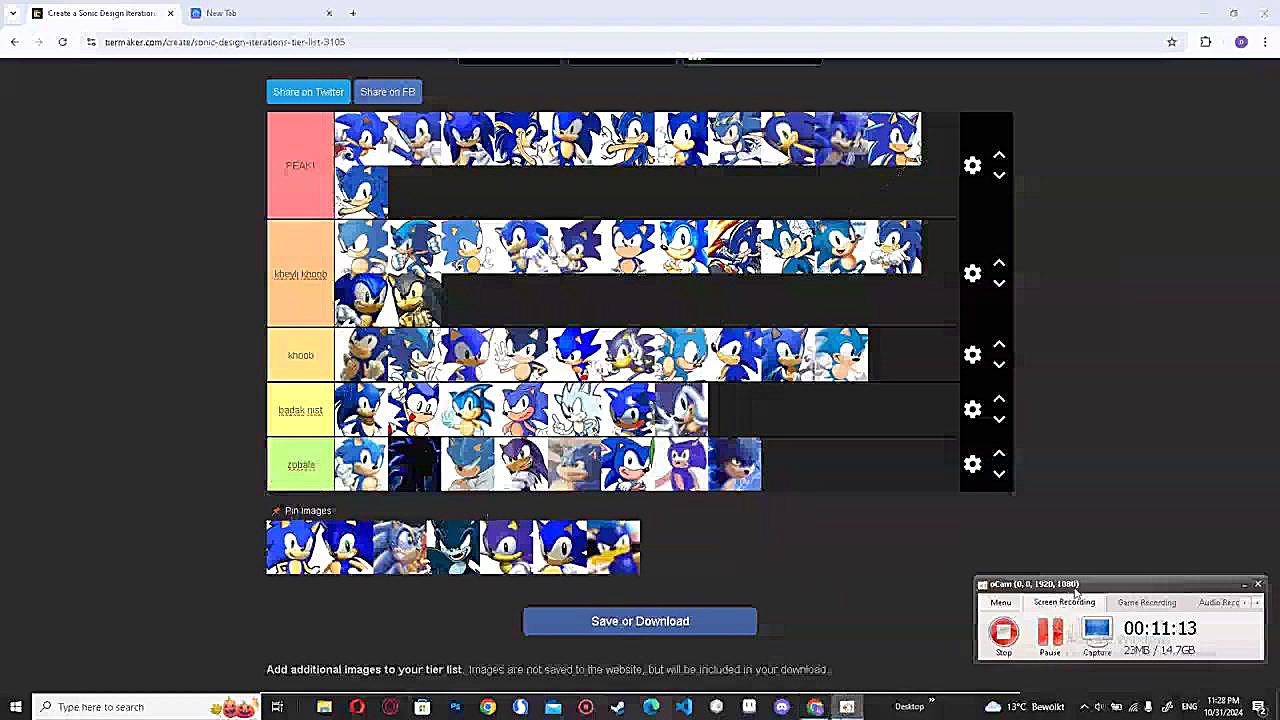The height and width of the screenshot is (720, 1280).
Task: Close the Create a Sonic Design tab
Action: [x=171, y=13]
